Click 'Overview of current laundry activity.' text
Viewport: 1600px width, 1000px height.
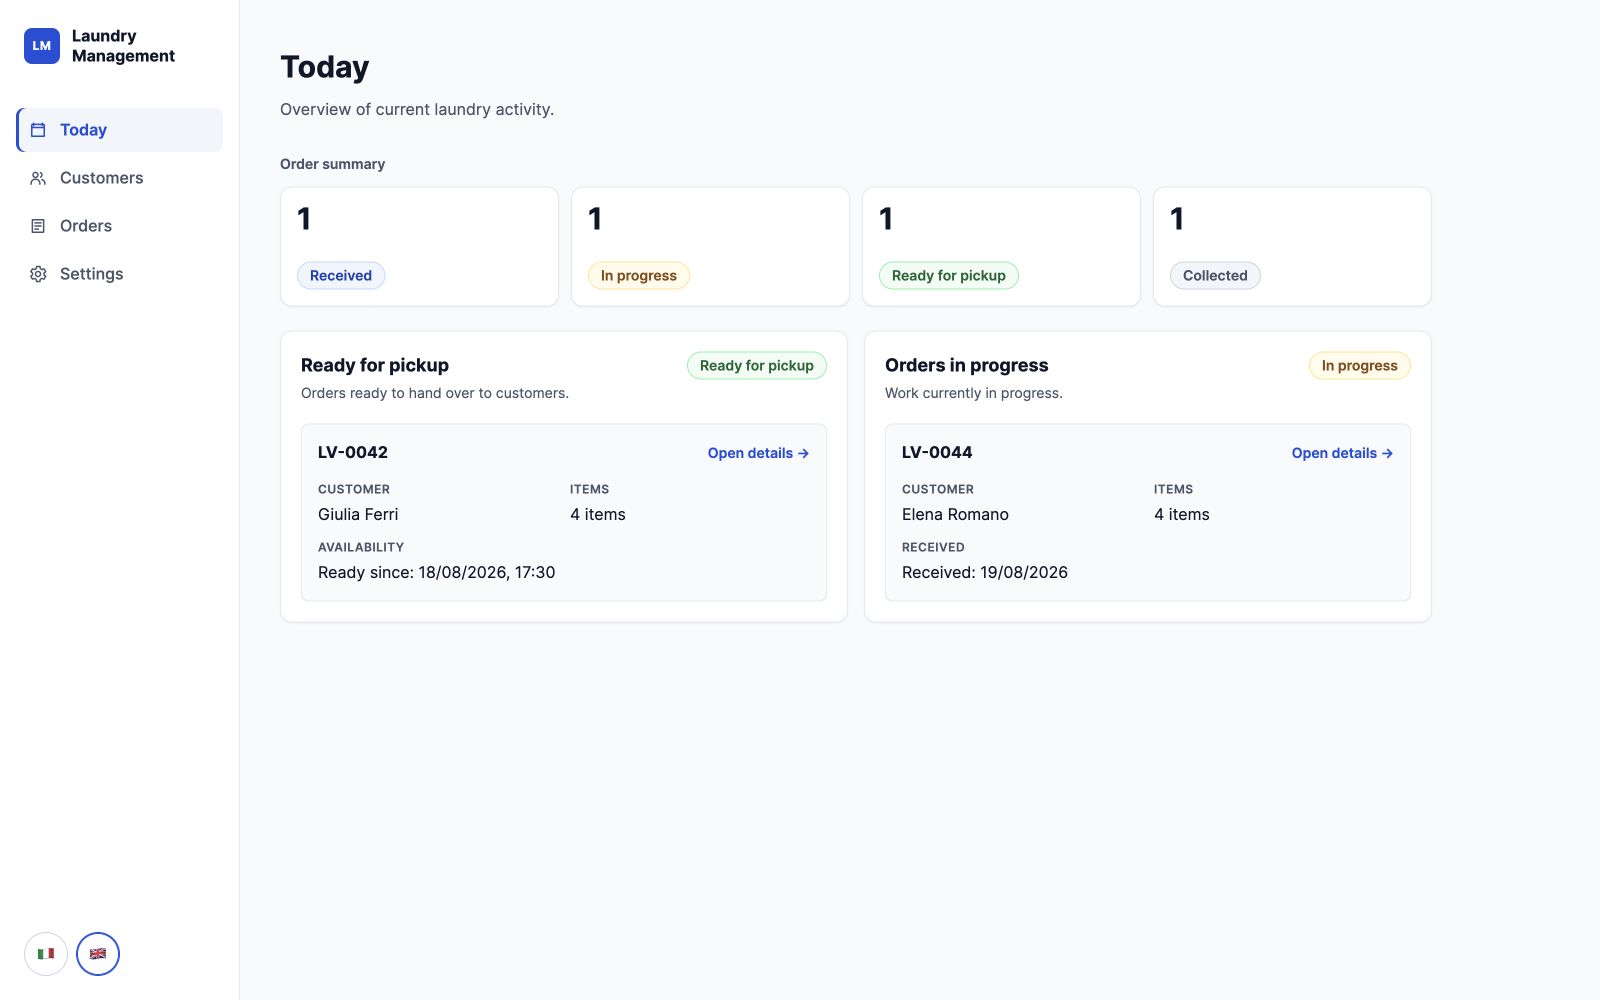[x=417, y=109]
